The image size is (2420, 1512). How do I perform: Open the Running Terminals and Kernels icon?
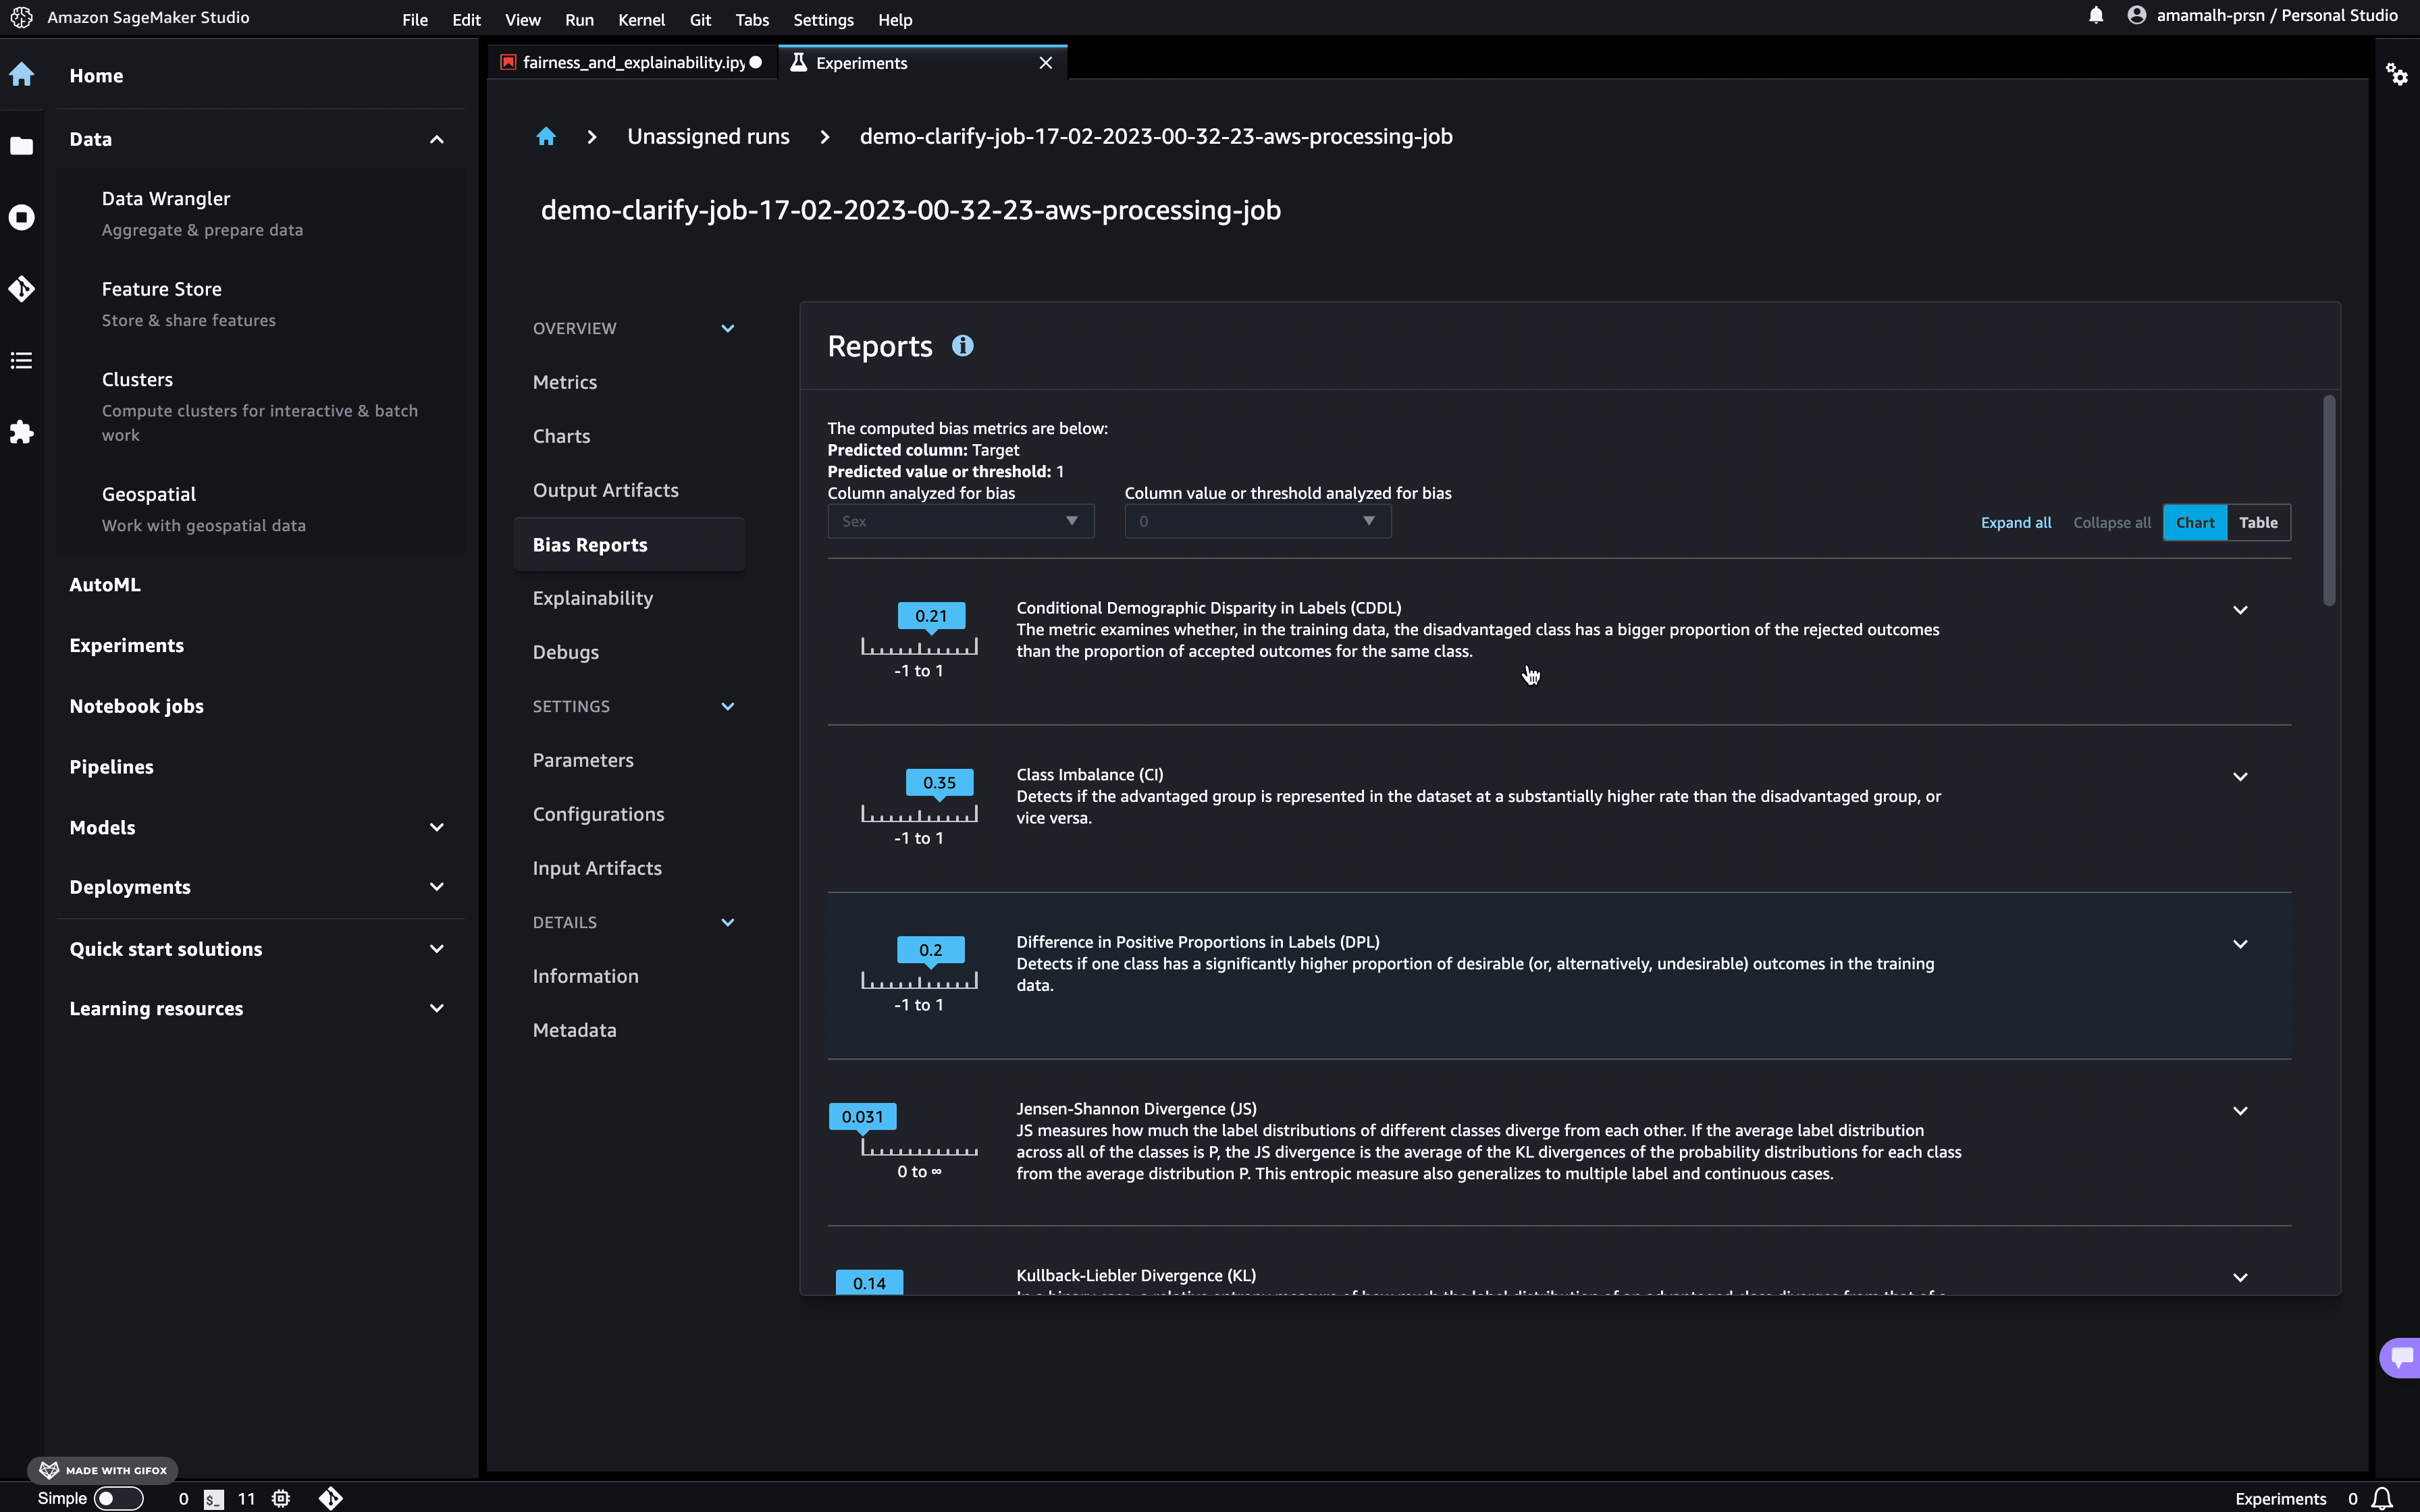click(x=22, y=217)
